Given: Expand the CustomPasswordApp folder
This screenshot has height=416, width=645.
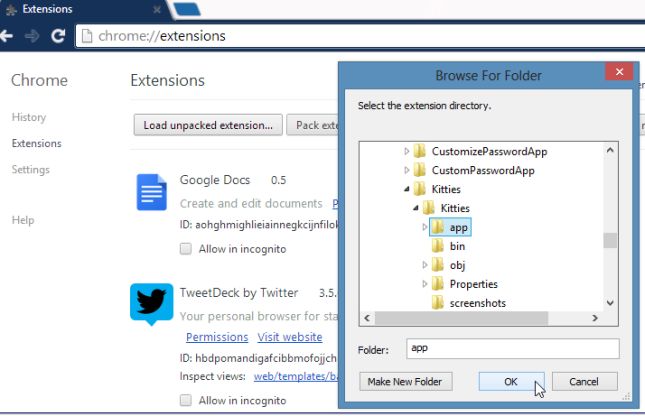Looking at the screenshot, I should [x=406, y=170].
